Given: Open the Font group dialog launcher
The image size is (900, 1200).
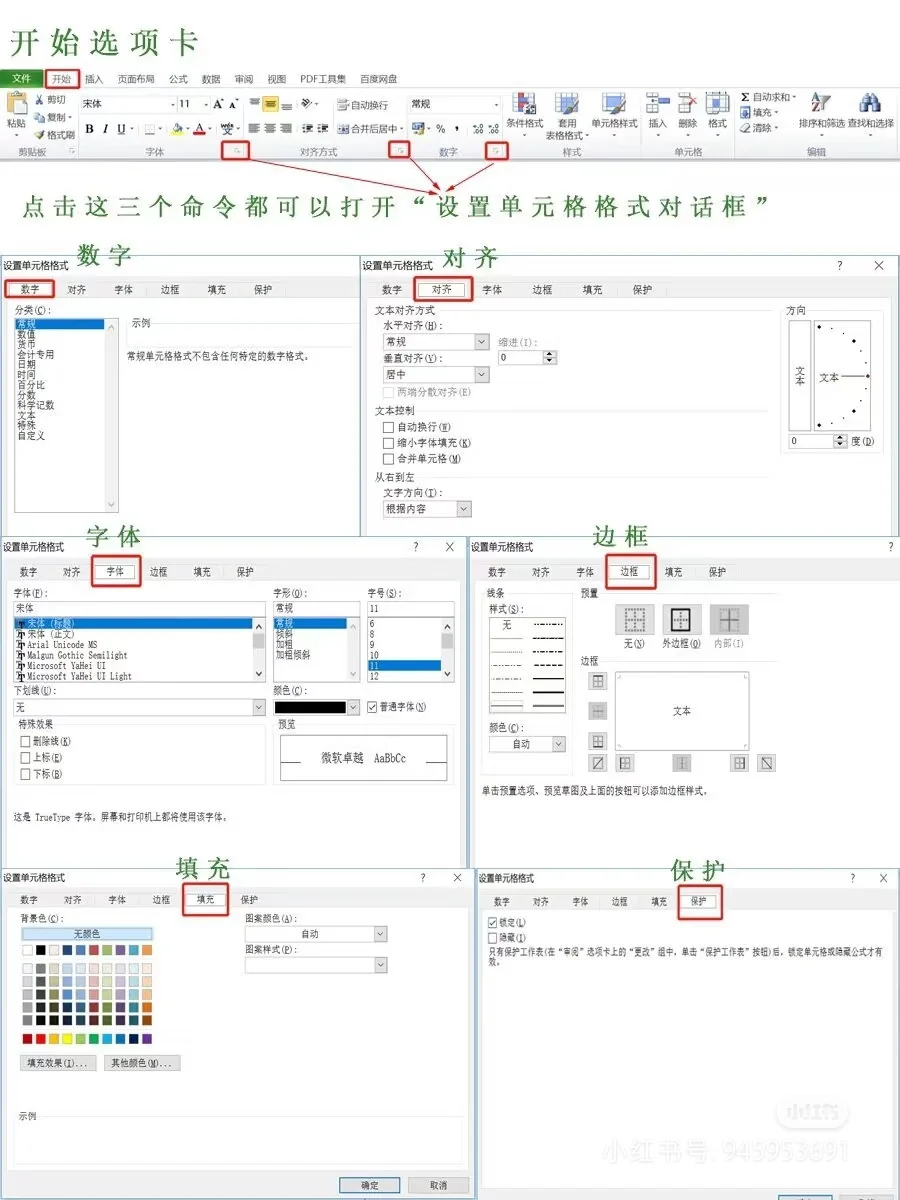Looking at the screenshot, I should [x=237, y=150].
